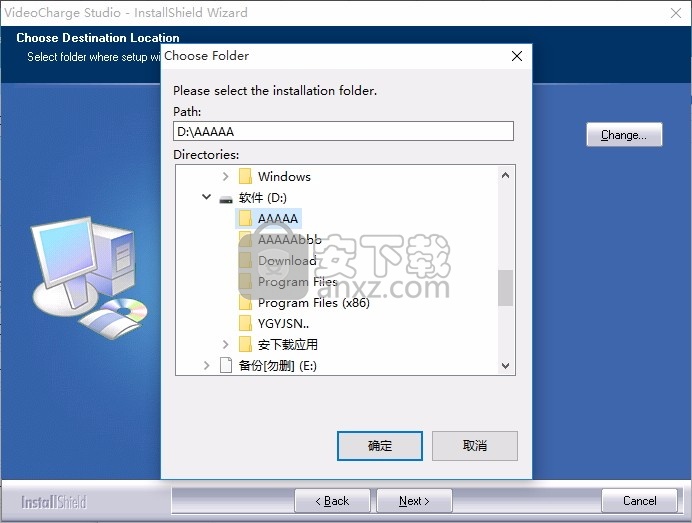Choose the YGYJSN.. directory label

pos(283,324)
